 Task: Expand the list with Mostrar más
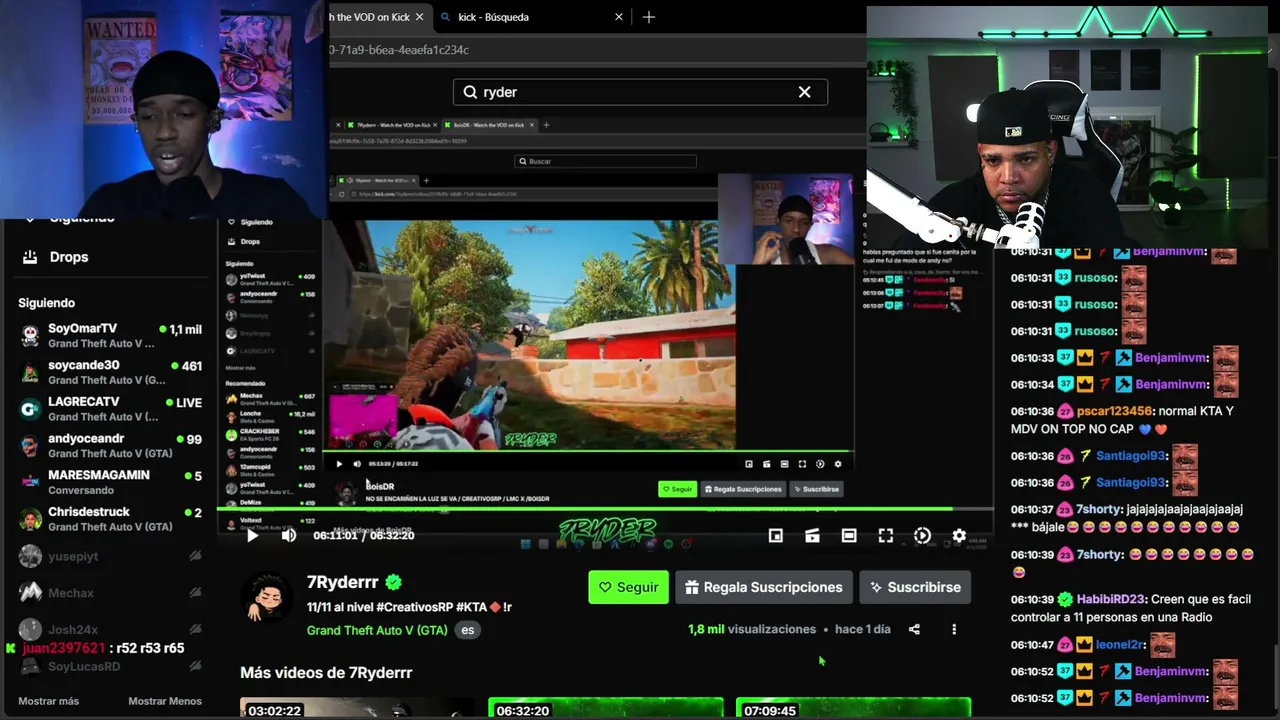pyautogui.click(x=48, y=701)
